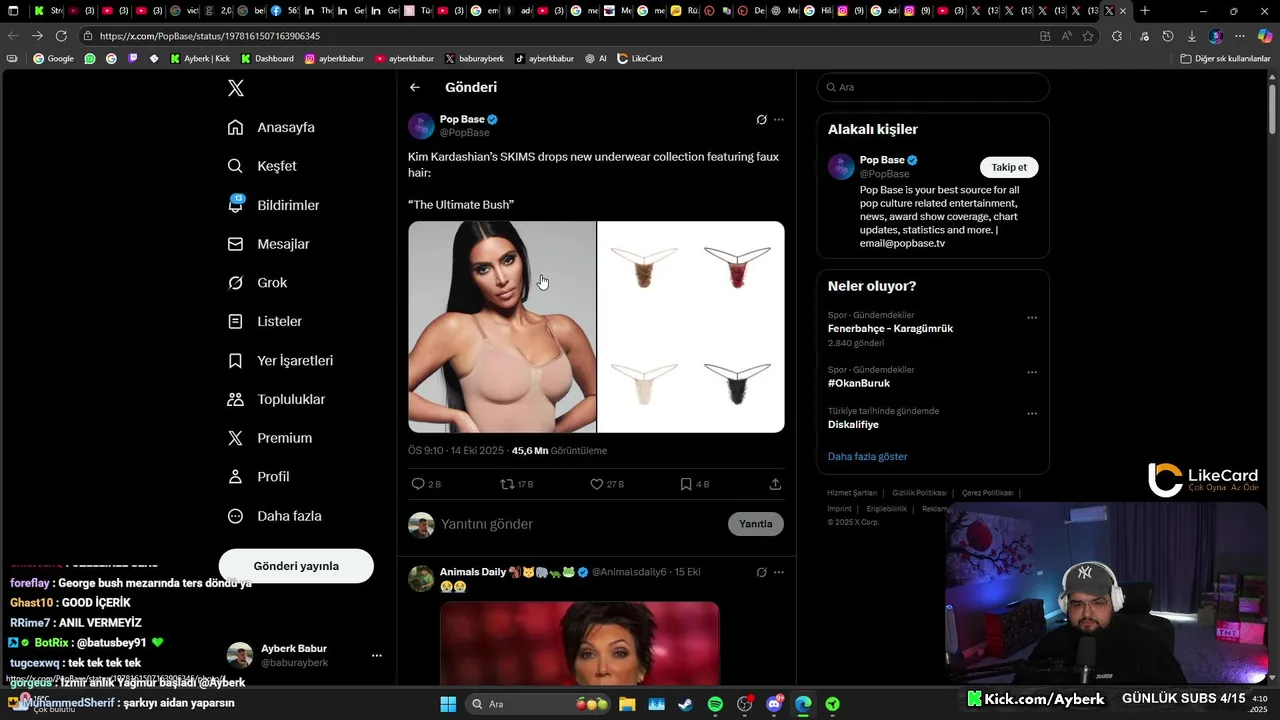Screen dimensions: 1280x720
Task: Open Topluluklar communities
Action: click(x=277, y=399)
